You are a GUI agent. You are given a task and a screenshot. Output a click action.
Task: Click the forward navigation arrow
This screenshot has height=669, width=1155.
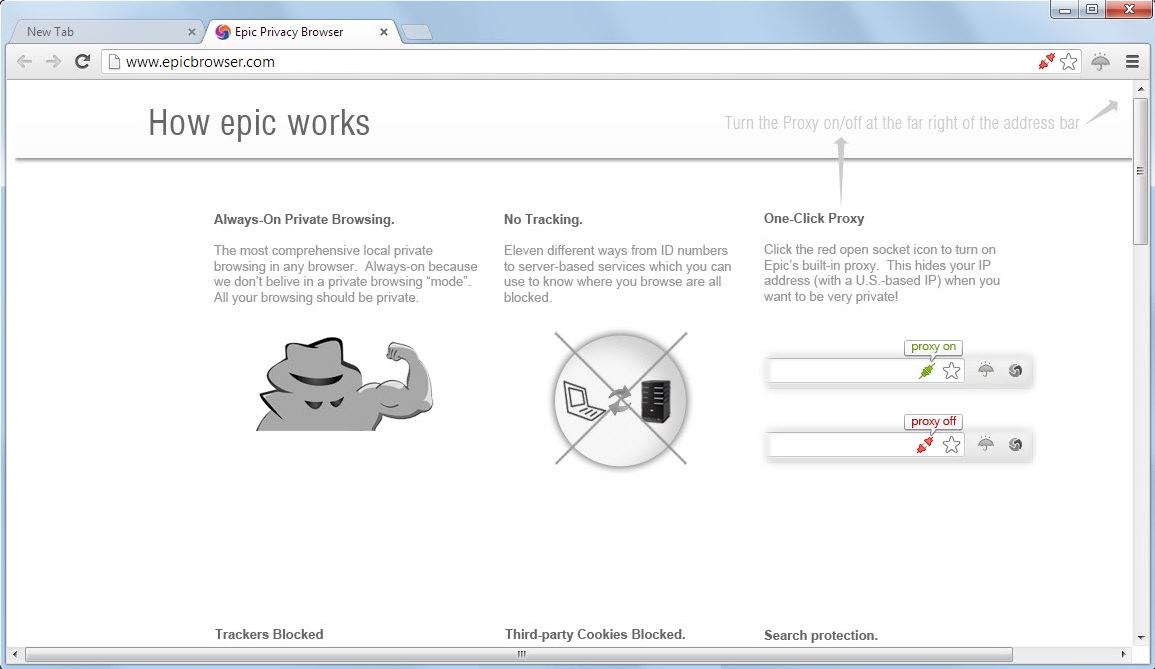pos(53,61)
